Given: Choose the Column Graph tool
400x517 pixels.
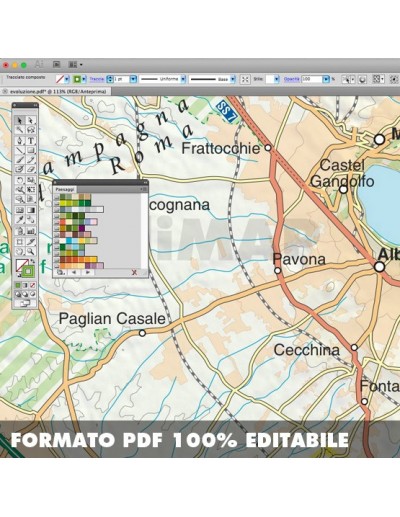Looking at the screenshot, I should point(31,230).
